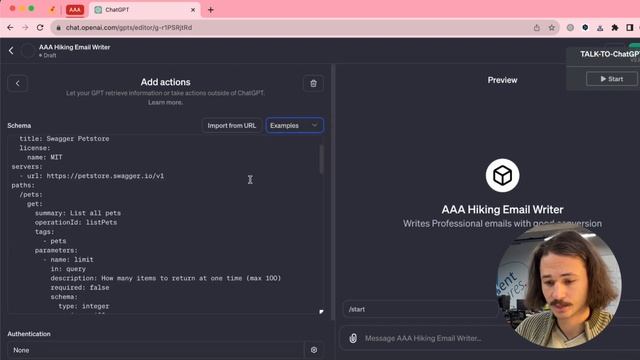640x360 pixels.
Task: Click the /start suggestion chip
Action: click(420, 309)
